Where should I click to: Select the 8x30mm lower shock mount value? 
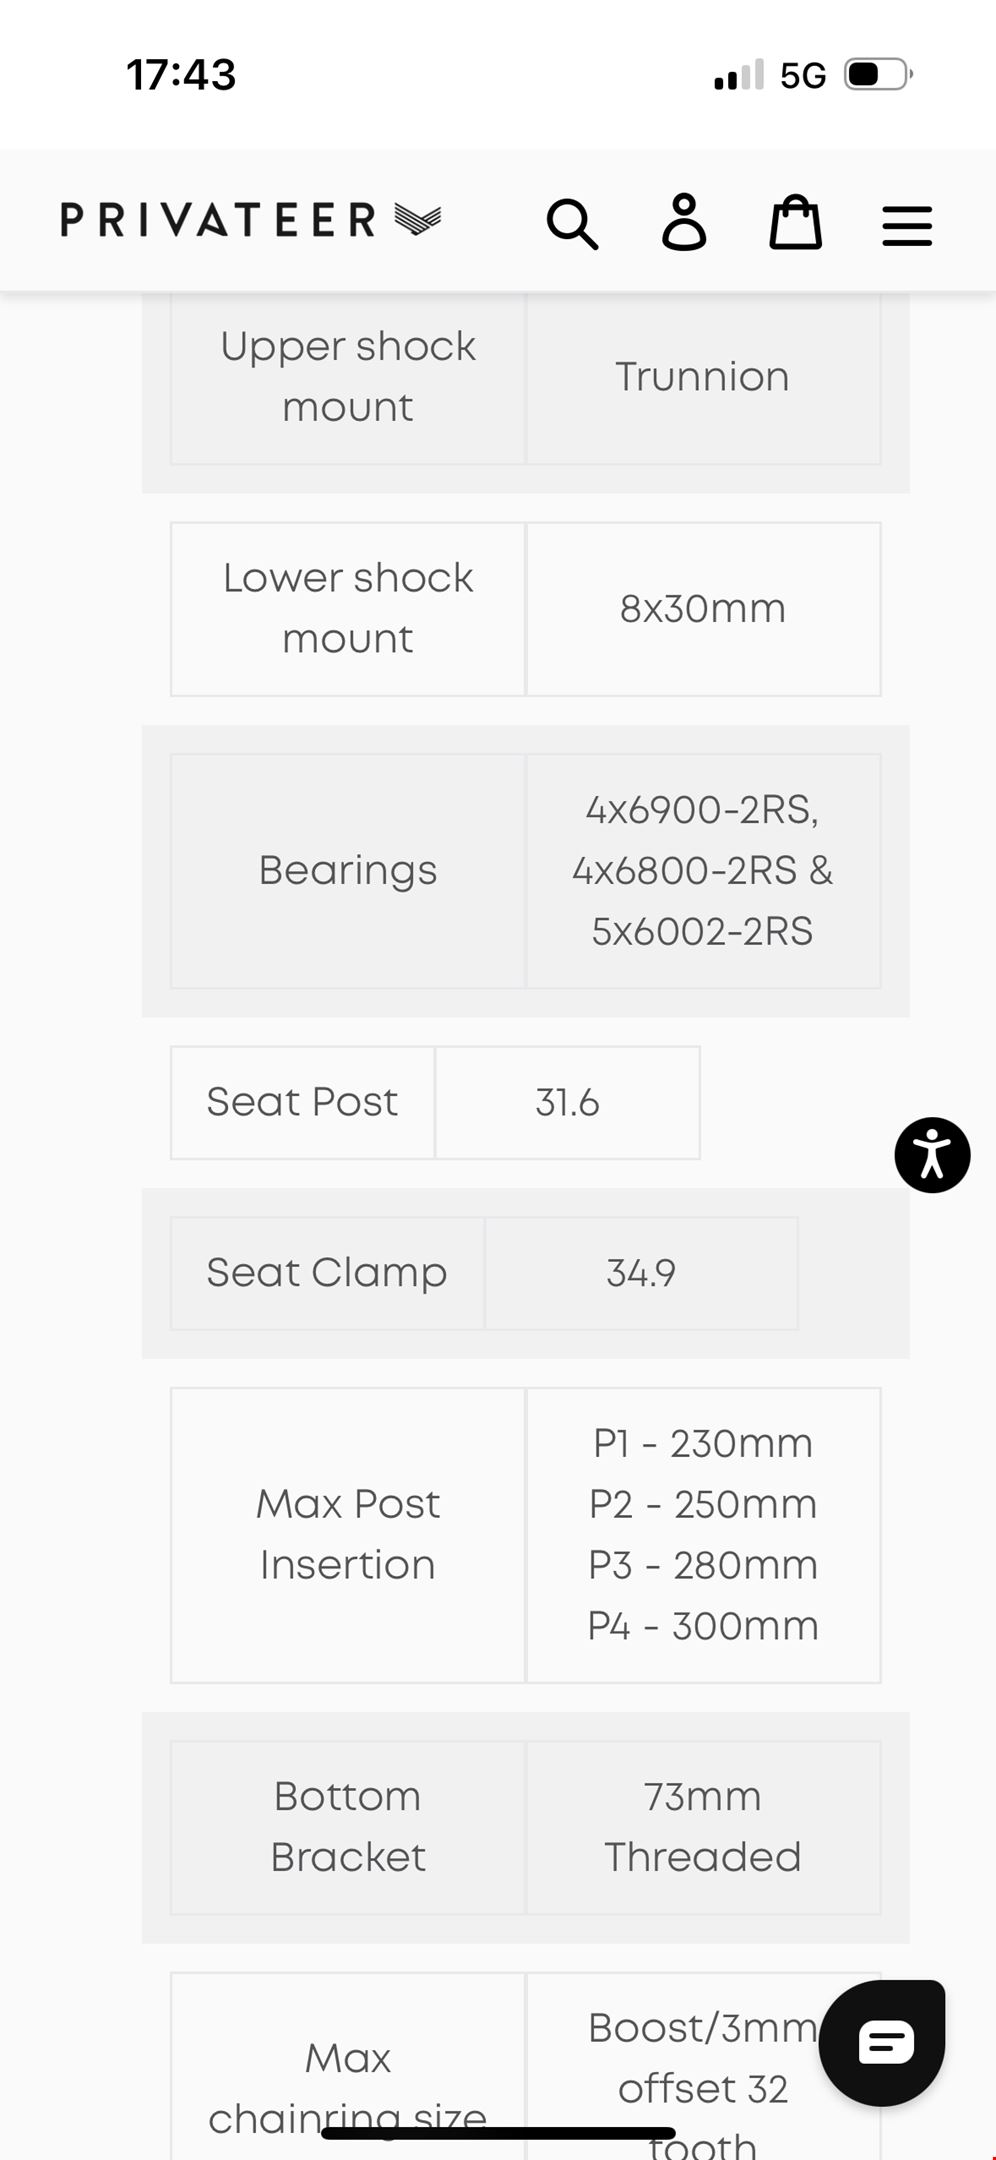point(702,609)
